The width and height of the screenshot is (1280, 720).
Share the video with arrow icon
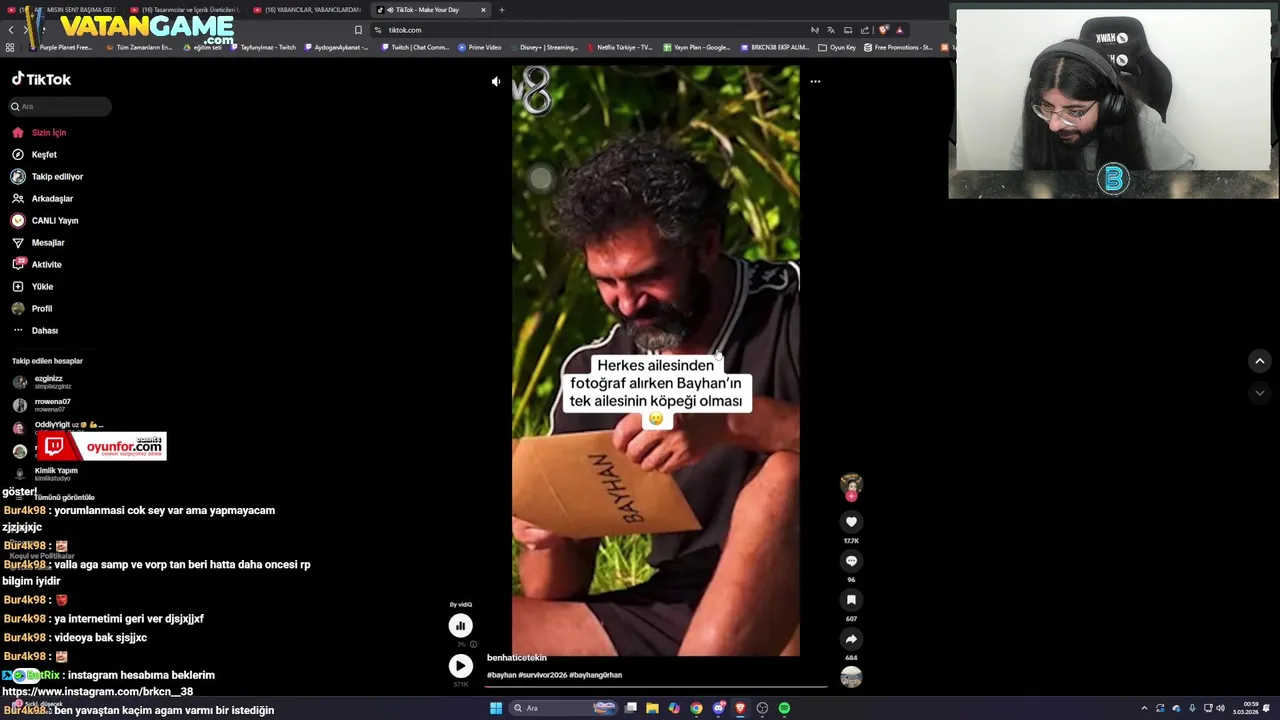(851, 639)
